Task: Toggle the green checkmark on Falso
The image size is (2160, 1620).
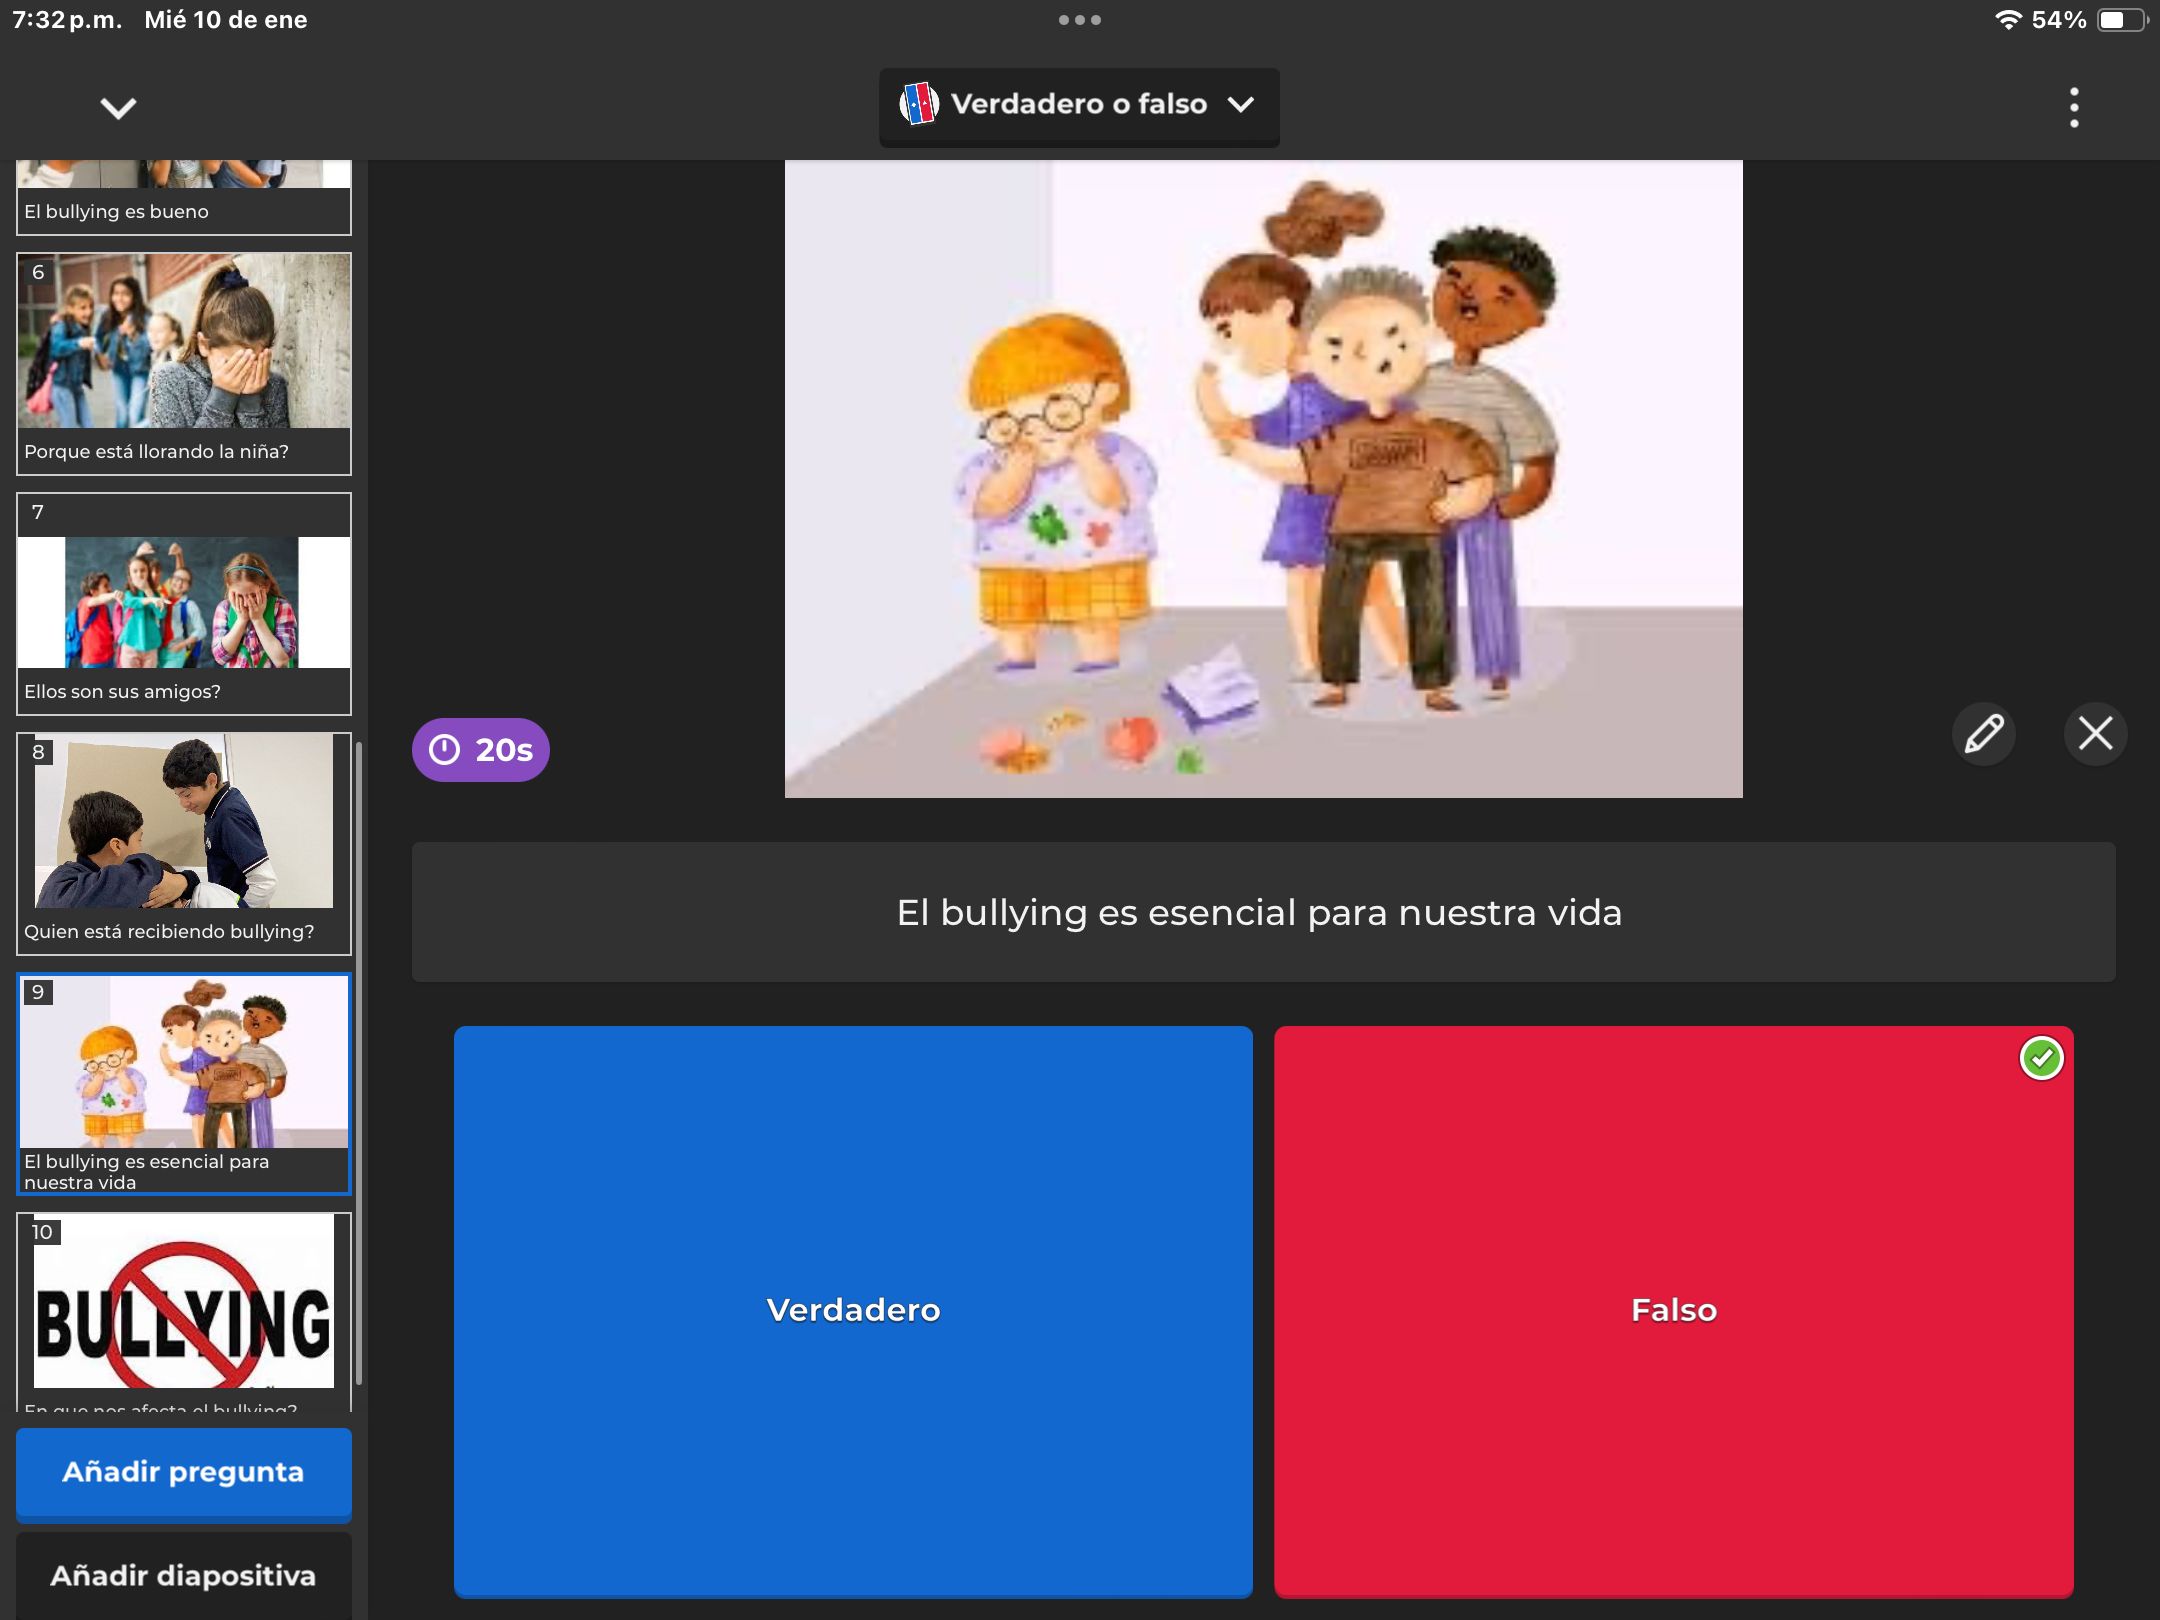Action: (x=2041, y=1058)
